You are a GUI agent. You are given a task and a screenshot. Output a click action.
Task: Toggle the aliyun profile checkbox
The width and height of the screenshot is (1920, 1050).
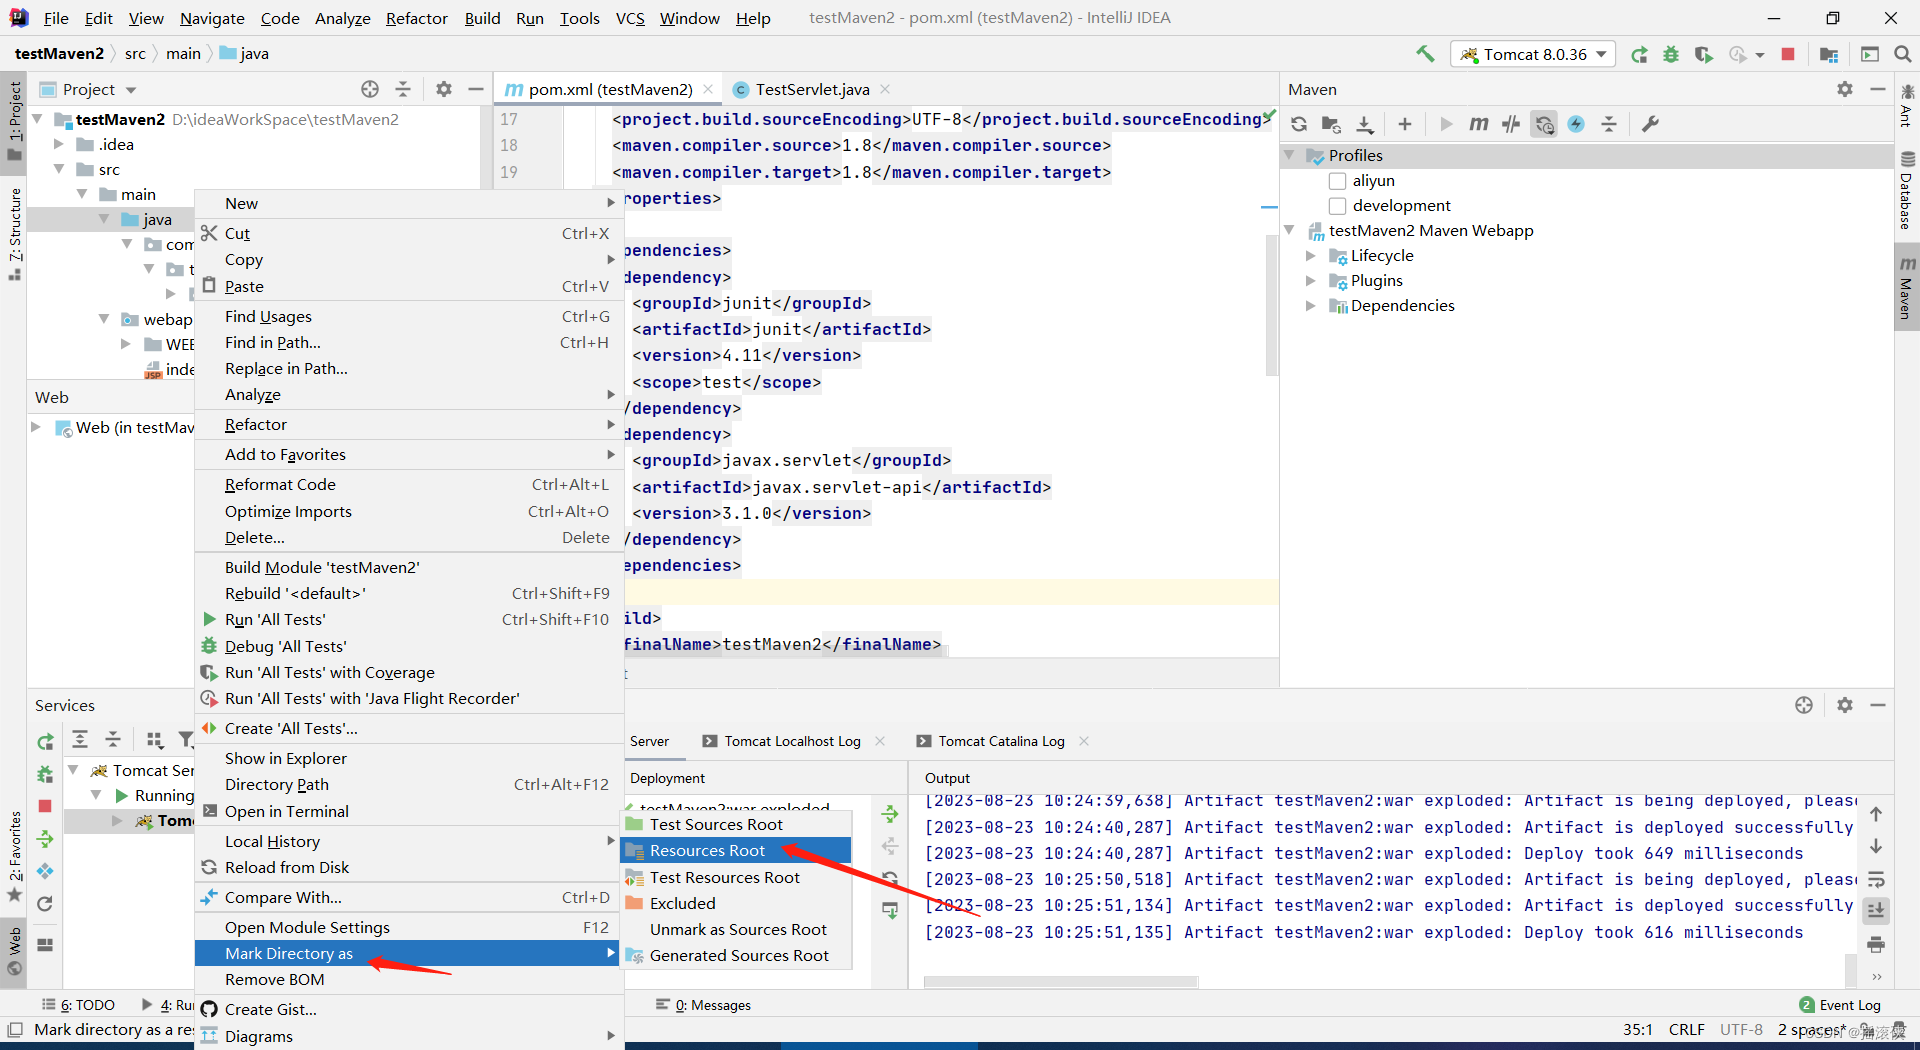click(1337, 181)
